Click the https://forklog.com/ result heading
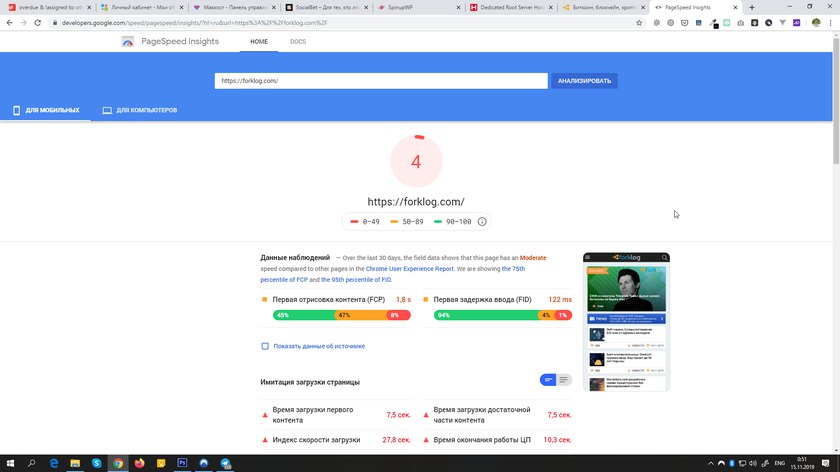 [416, 202]
